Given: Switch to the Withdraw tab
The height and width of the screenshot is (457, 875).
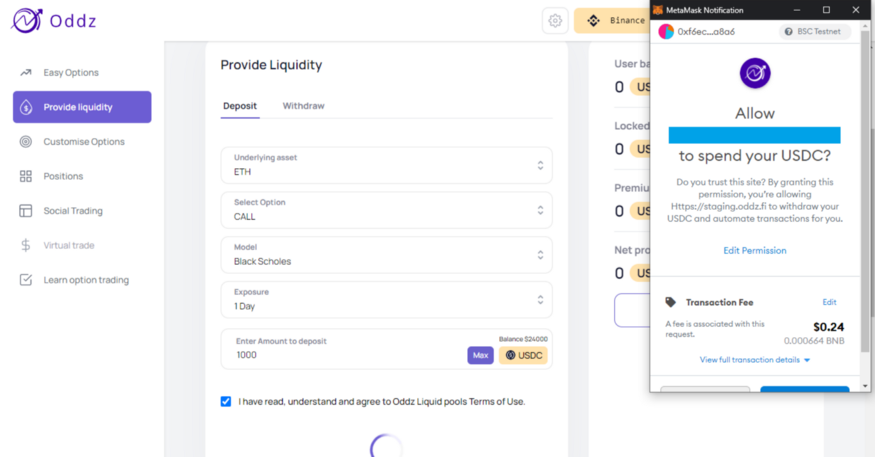Looking at the screenshot, I should (303, 106).
